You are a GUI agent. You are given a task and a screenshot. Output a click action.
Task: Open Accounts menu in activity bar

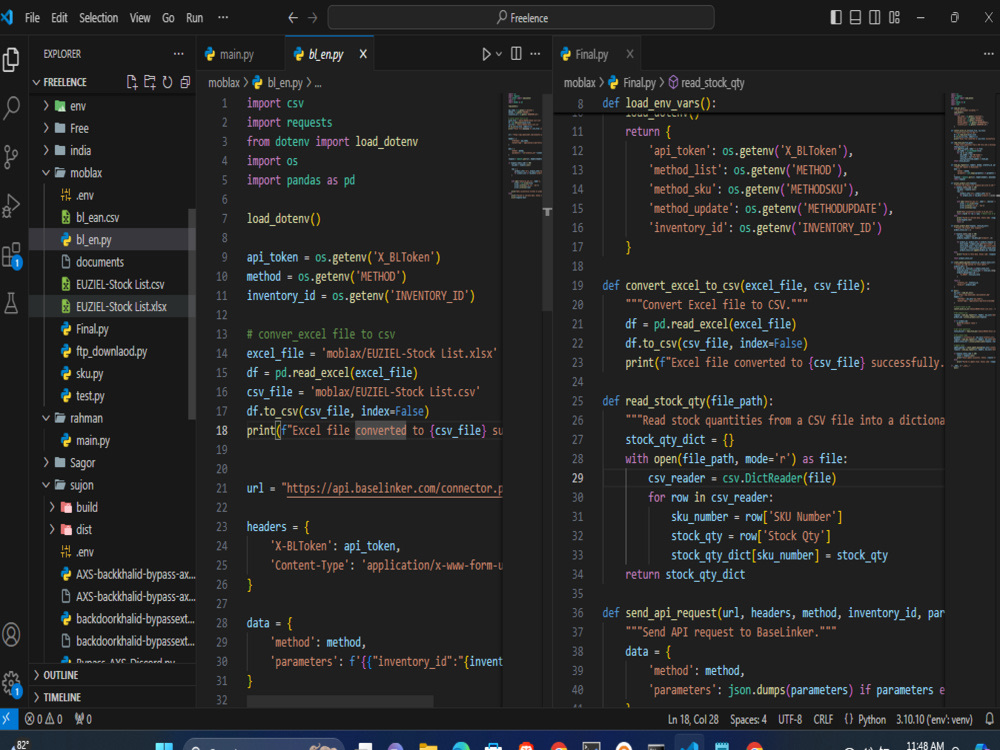coord(11,635)
